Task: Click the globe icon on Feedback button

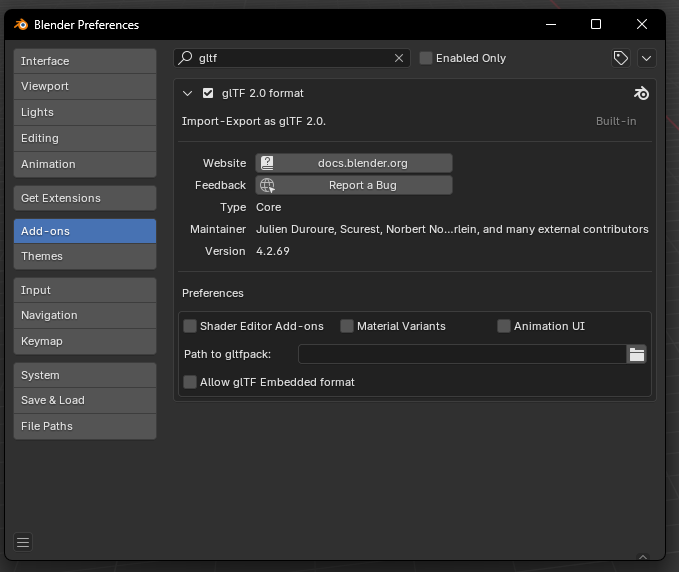Action: (267, 185)
